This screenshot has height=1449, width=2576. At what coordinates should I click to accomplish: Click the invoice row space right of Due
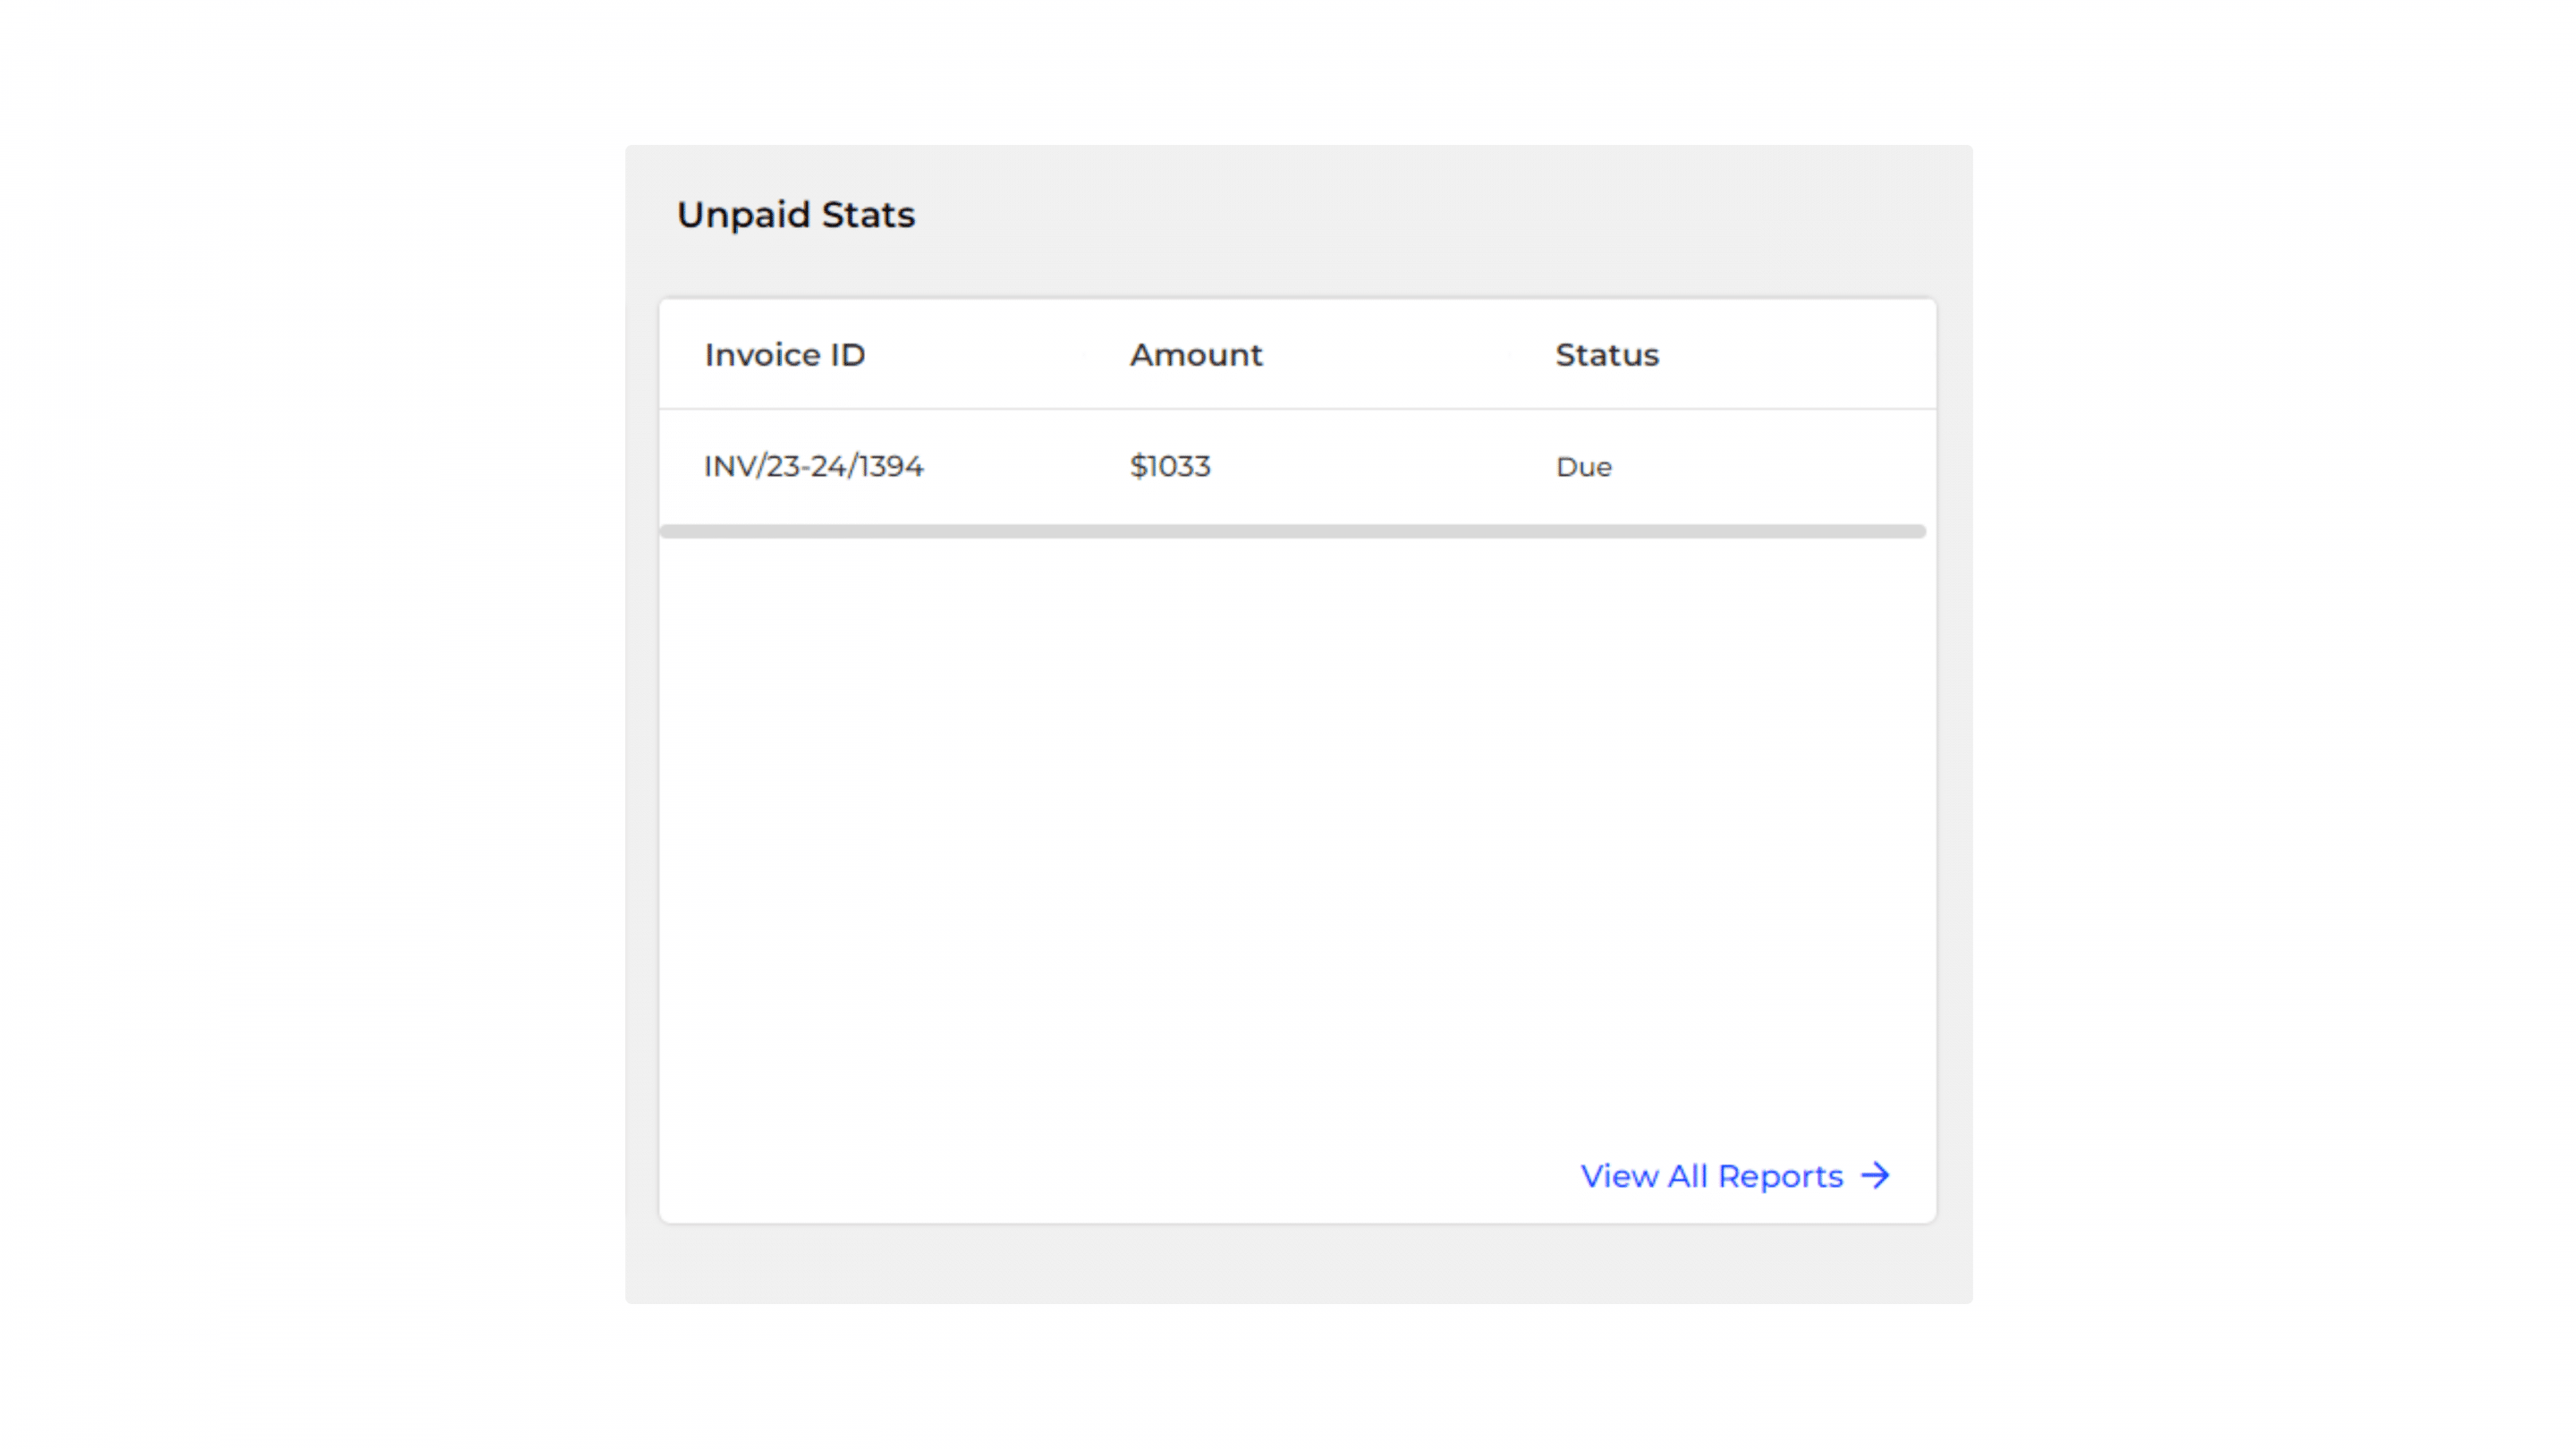pos(1772,467)
